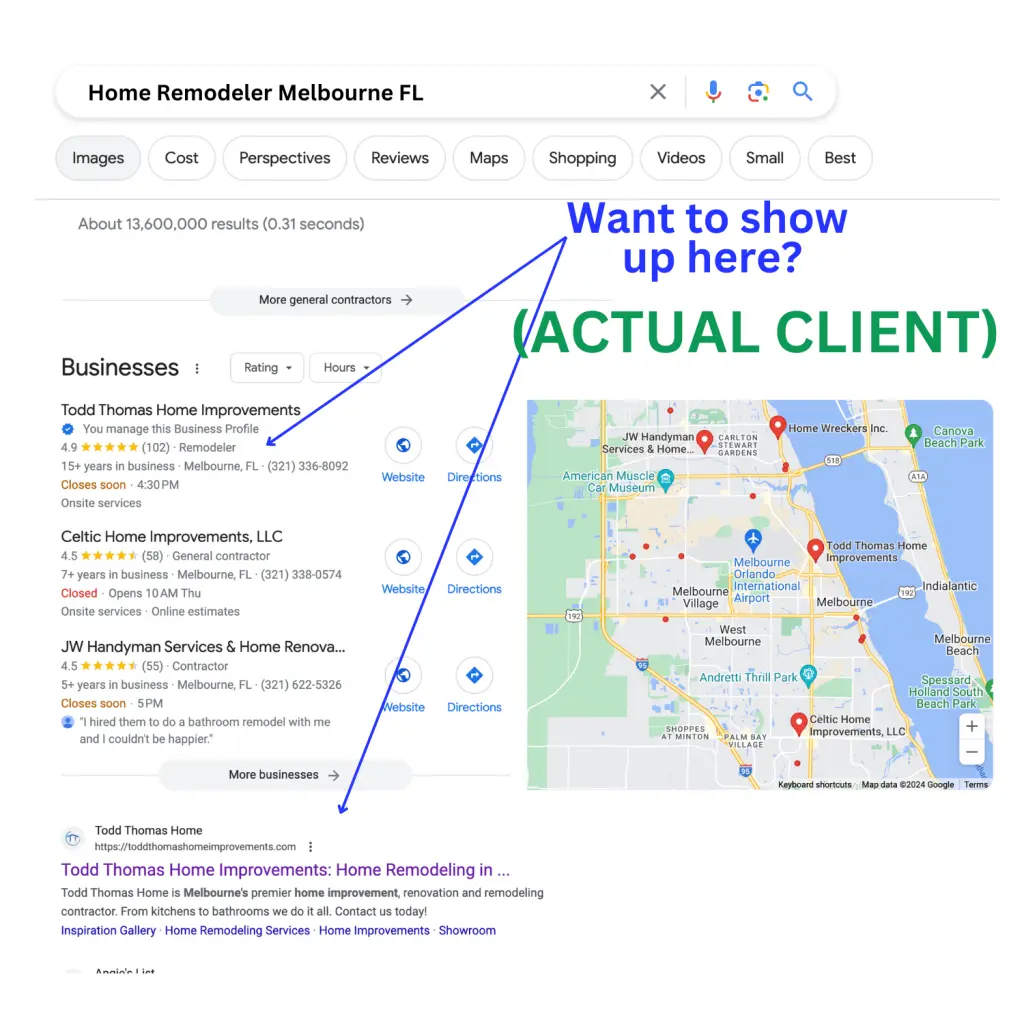Screen dimensions: 1024x1024
Task: Click the Todd Thomas Home site favicon
Action: point(72,838)
